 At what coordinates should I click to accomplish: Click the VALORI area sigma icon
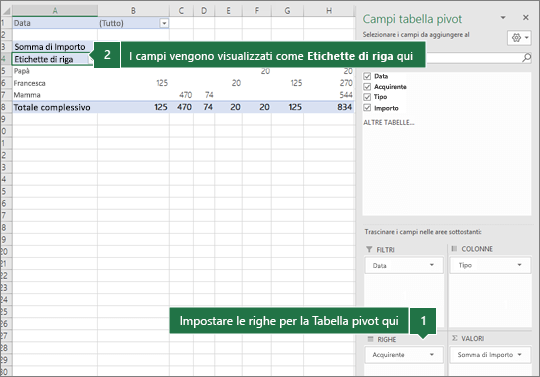click(455, 338)
